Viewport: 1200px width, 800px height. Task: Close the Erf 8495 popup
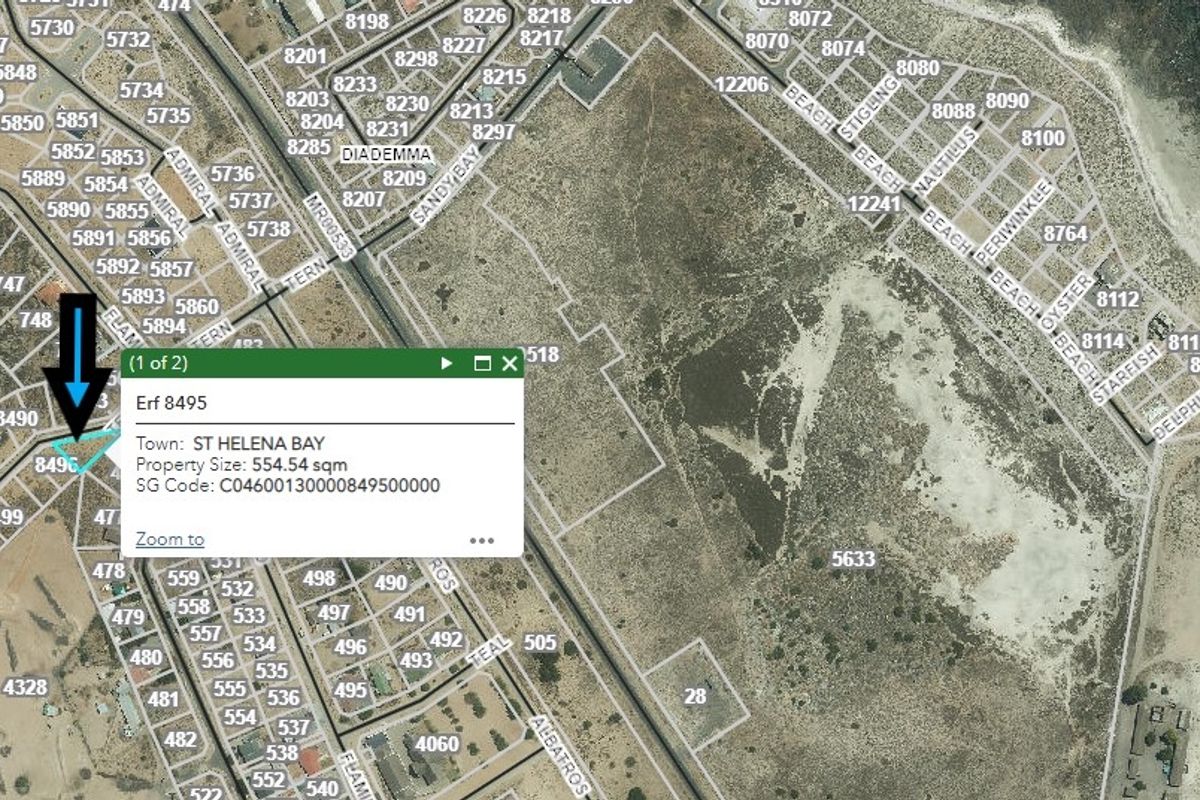[x=509, y=364]
